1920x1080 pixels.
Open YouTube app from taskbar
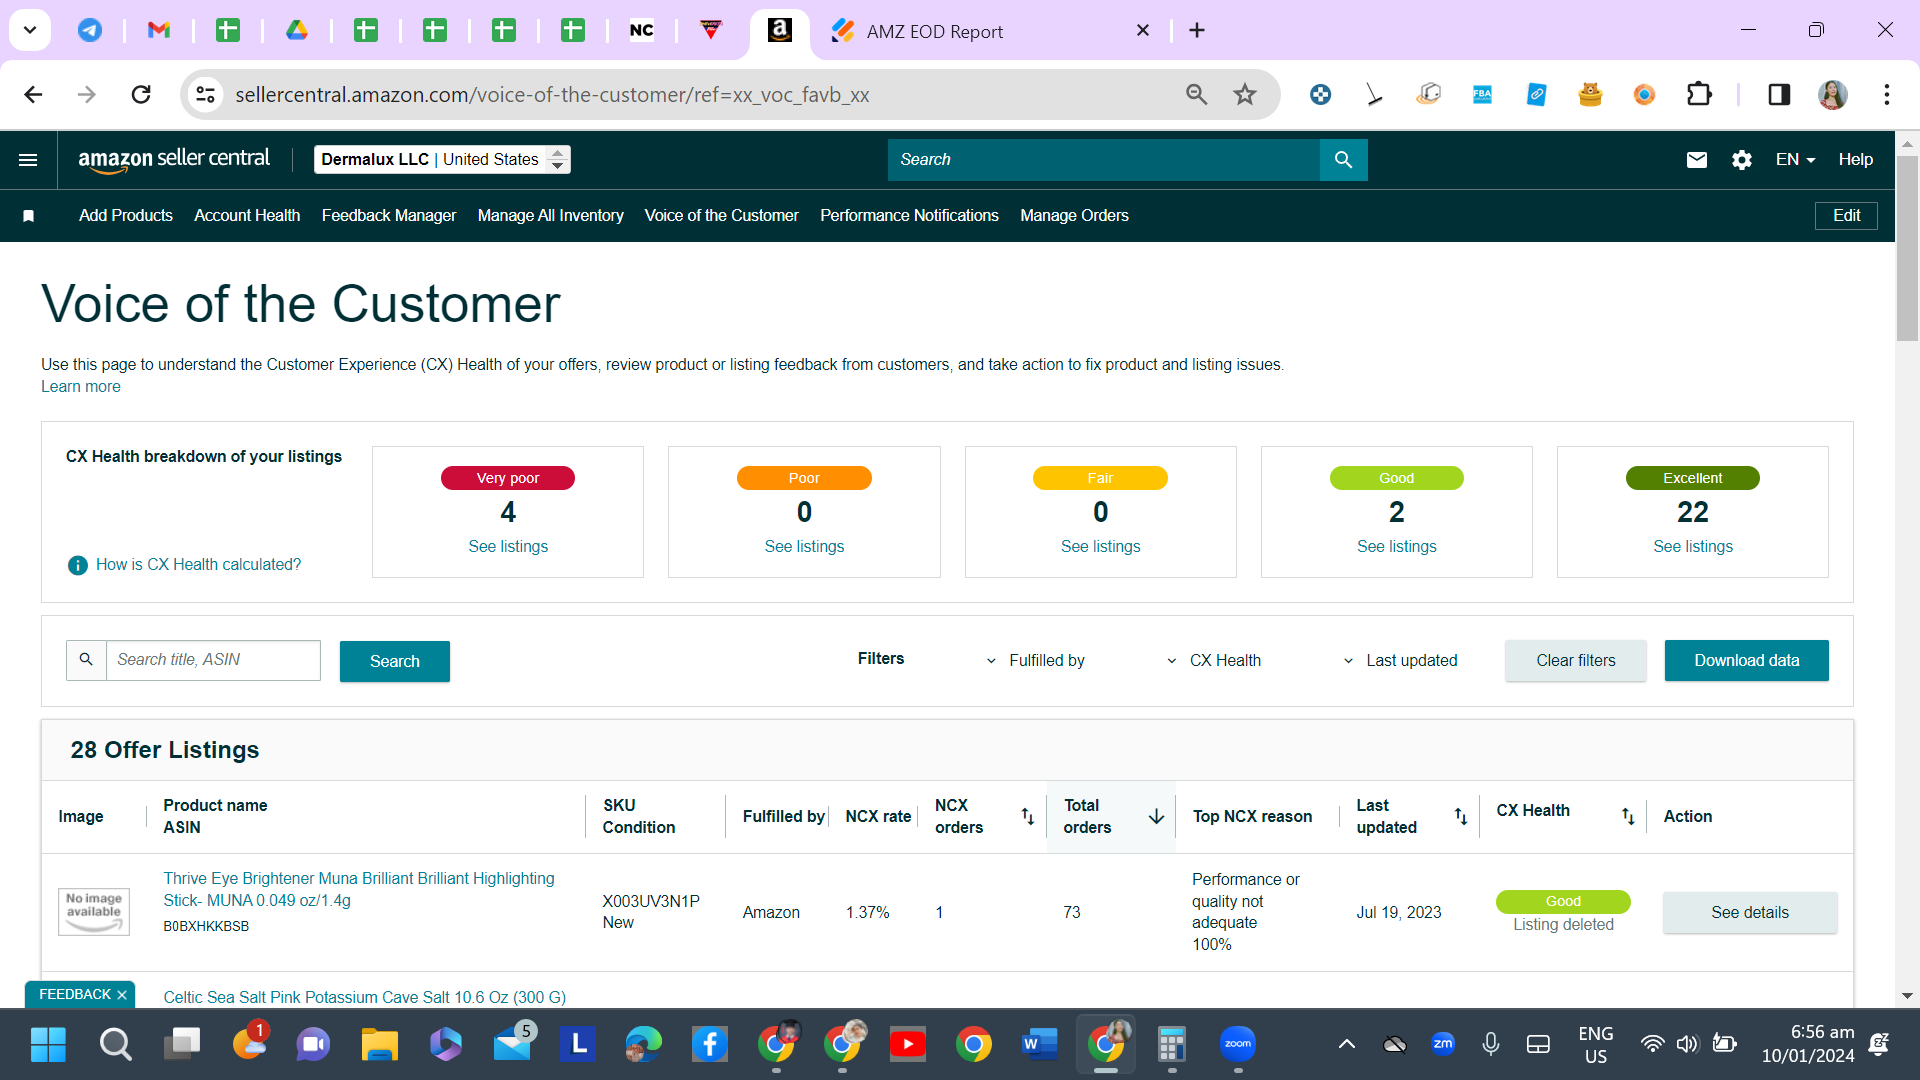tap(908, 1045)
